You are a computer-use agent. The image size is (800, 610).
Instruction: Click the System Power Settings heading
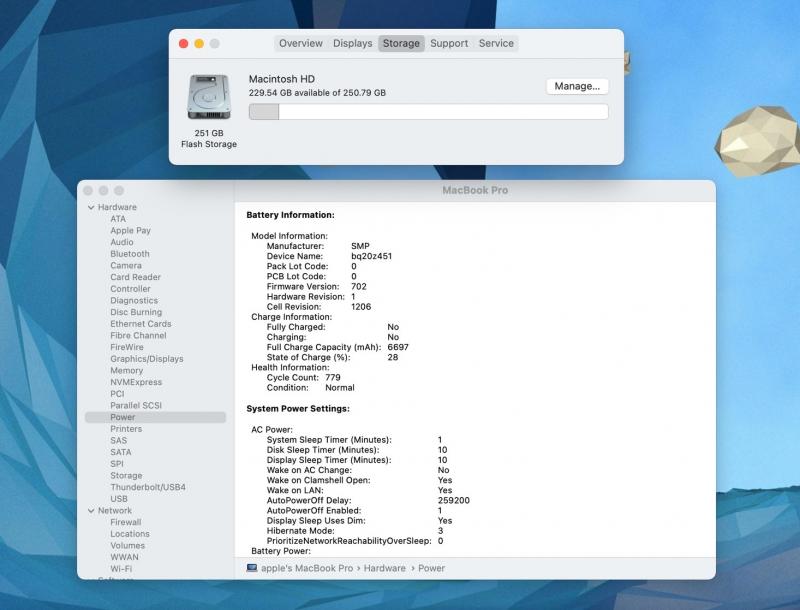click(x=298, y=409)
